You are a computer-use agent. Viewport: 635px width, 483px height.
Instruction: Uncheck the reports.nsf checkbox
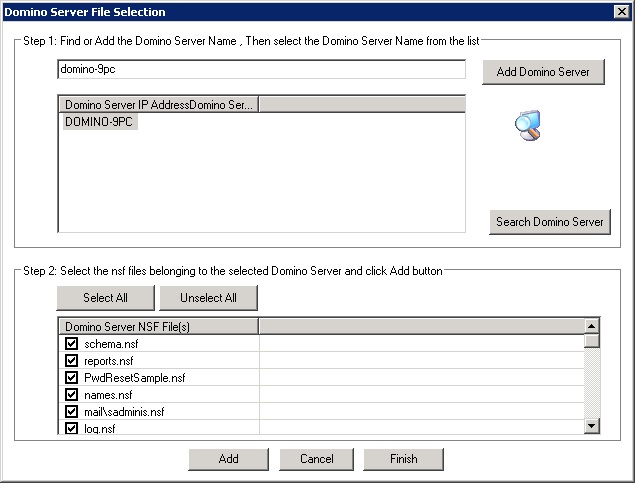click(x=71, y=360)
